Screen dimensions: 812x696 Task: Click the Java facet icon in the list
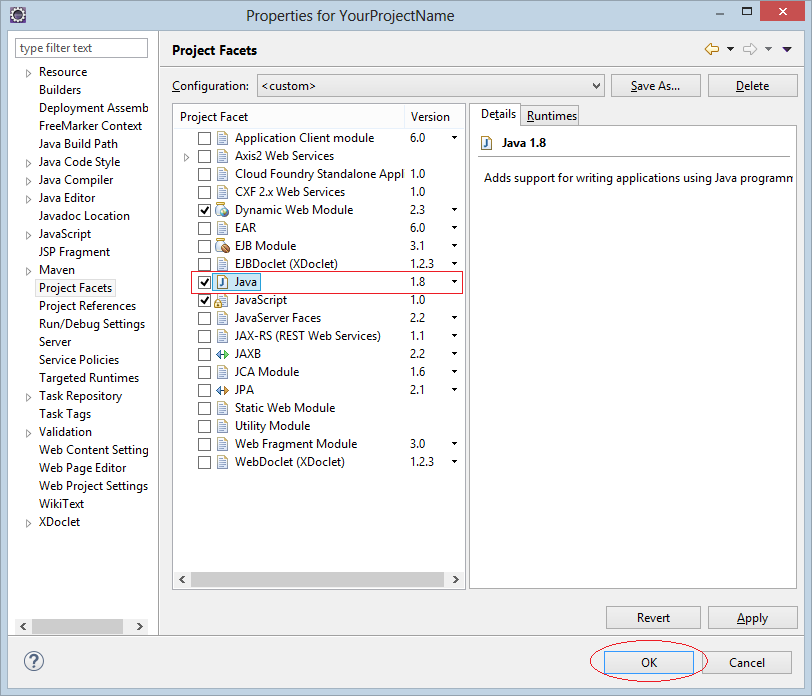pyautogui.click(x=223, y=282)
